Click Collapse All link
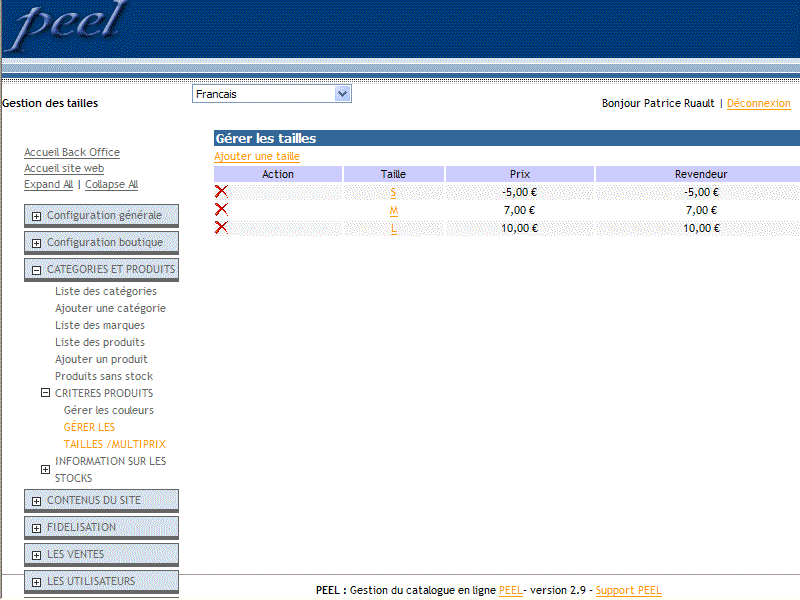800x600 pixels. pos(111,184)
